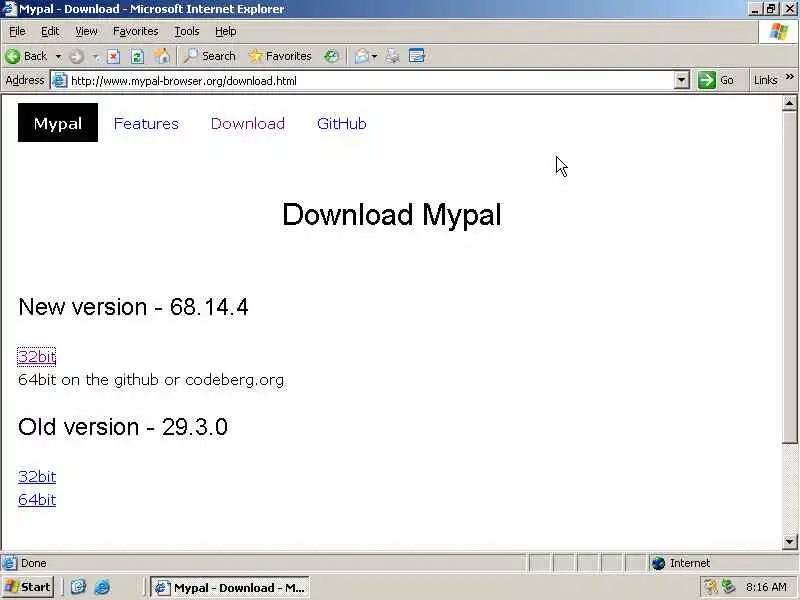
Task: Click the Mail toolbar icon
Action: 362,56
